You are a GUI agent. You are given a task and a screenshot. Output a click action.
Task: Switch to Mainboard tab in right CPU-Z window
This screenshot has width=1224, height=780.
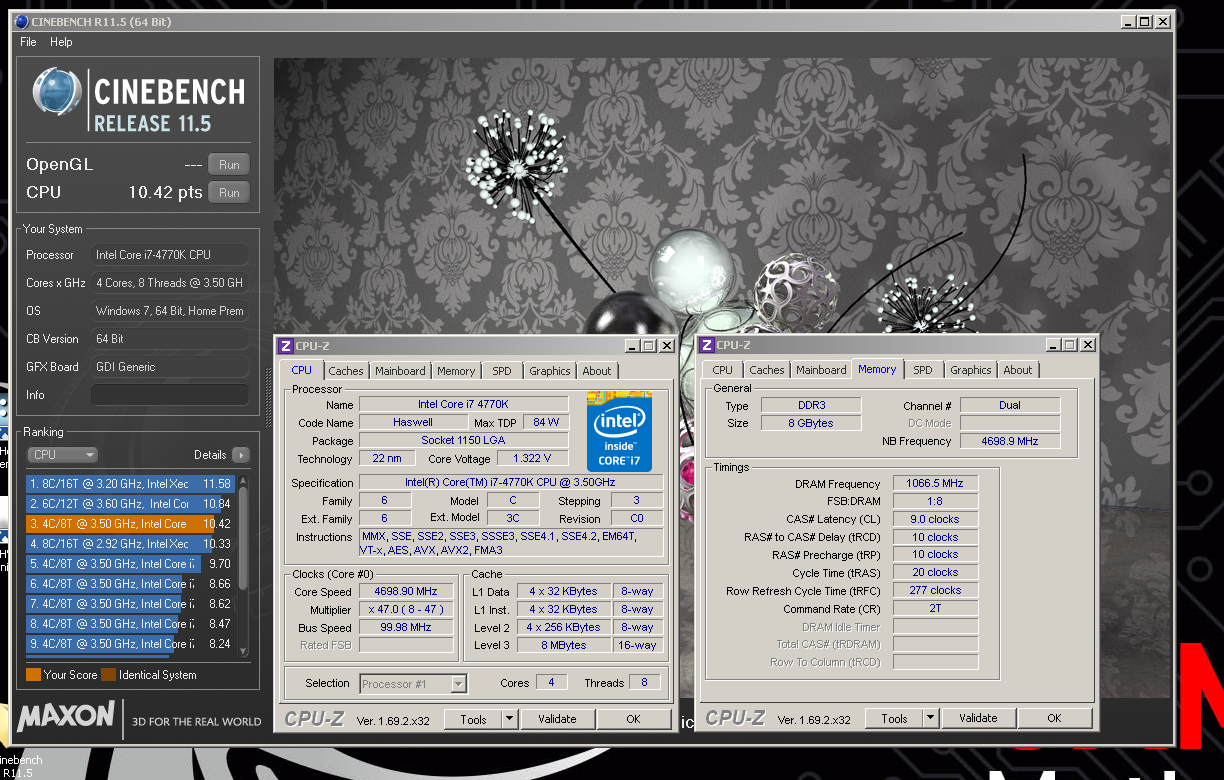click(821, 370)
